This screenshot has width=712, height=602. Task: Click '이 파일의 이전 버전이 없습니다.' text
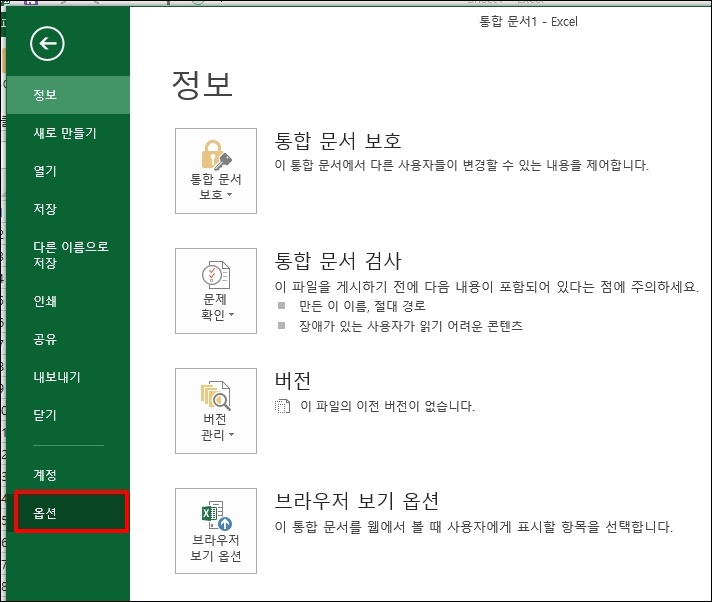point(387,406)
